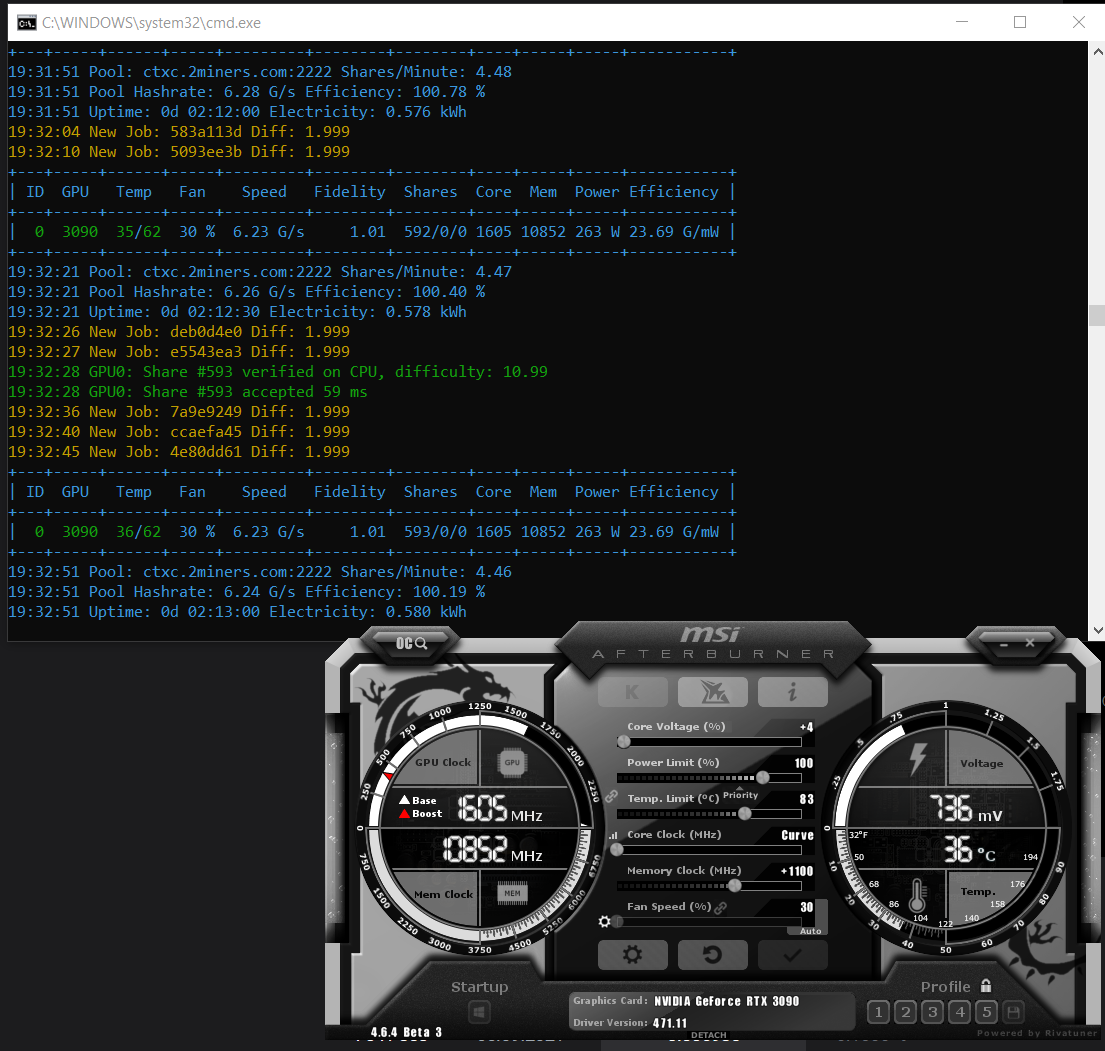Viewport: 1105px width, 1051px height.
Task: Toggle Apply at Windows Startup icon
Action: (x=479, y=1013)
